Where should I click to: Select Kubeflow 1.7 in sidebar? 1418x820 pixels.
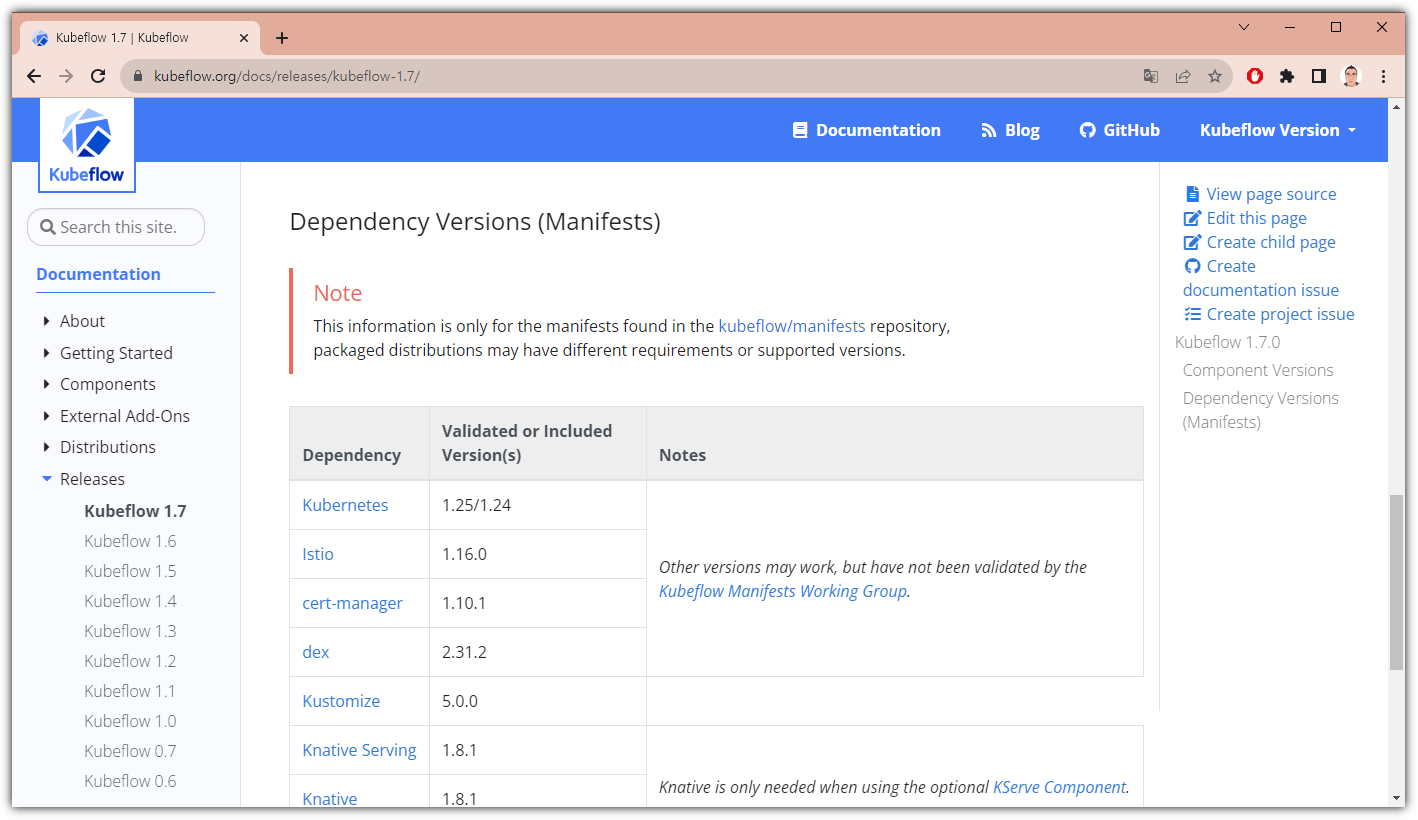coord(135,511)
